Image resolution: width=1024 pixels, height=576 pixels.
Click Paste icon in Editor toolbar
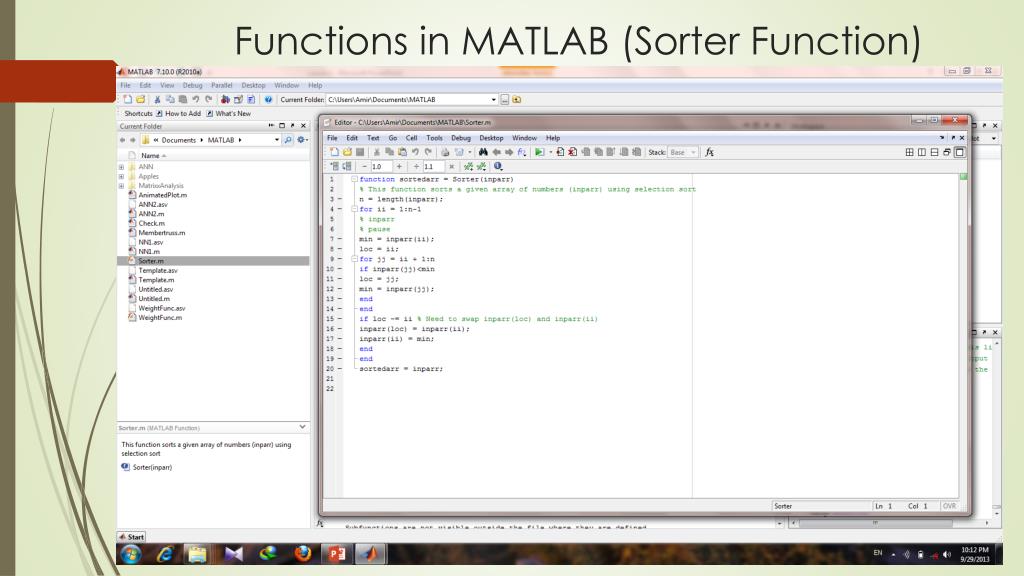[402, 152]
